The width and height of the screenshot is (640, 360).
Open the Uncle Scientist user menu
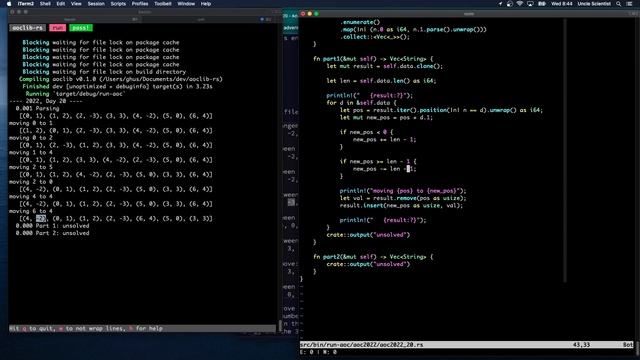(x=594, y=4)
